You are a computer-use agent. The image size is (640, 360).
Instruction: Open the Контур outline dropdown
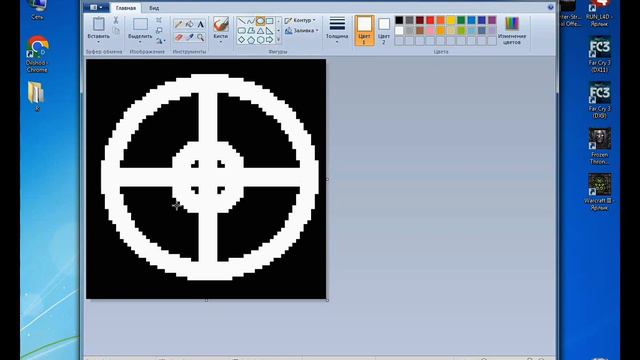(300, 20)
